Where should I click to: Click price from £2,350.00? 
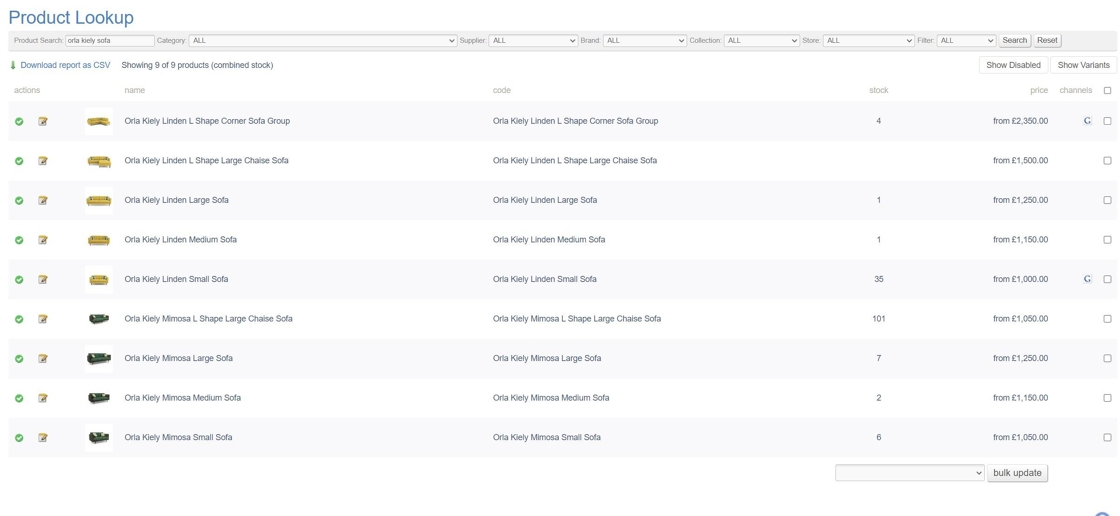point(1021,121)
